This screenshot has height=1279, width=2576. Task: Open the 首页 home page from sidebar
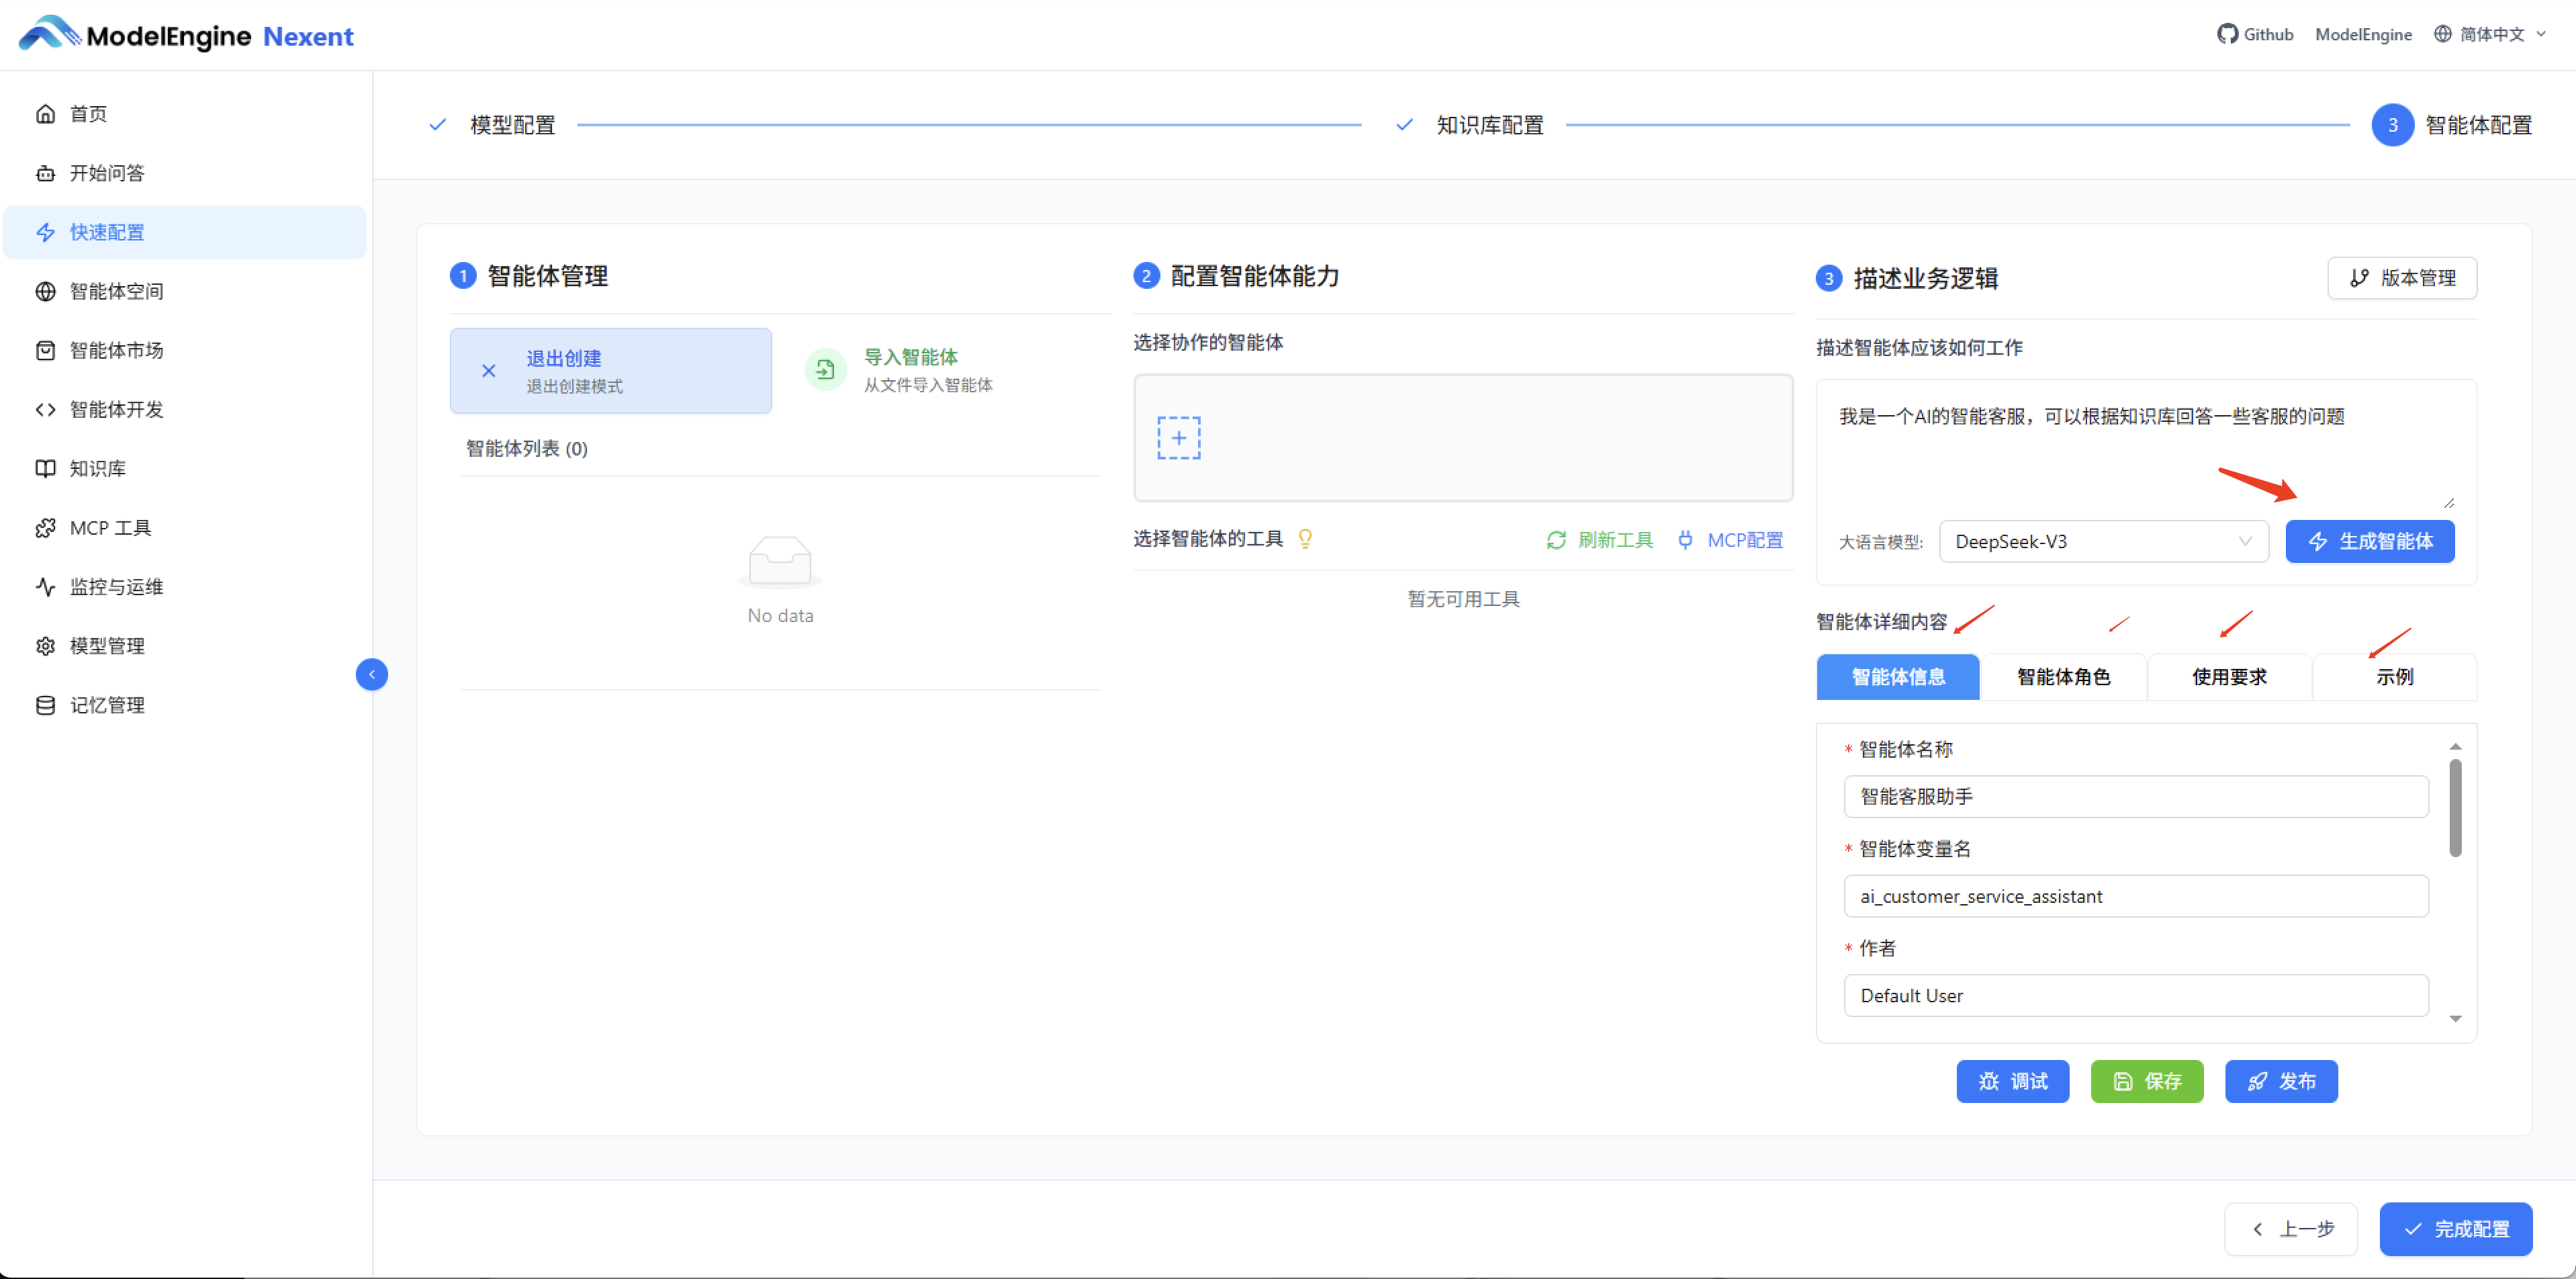point(87,113)
